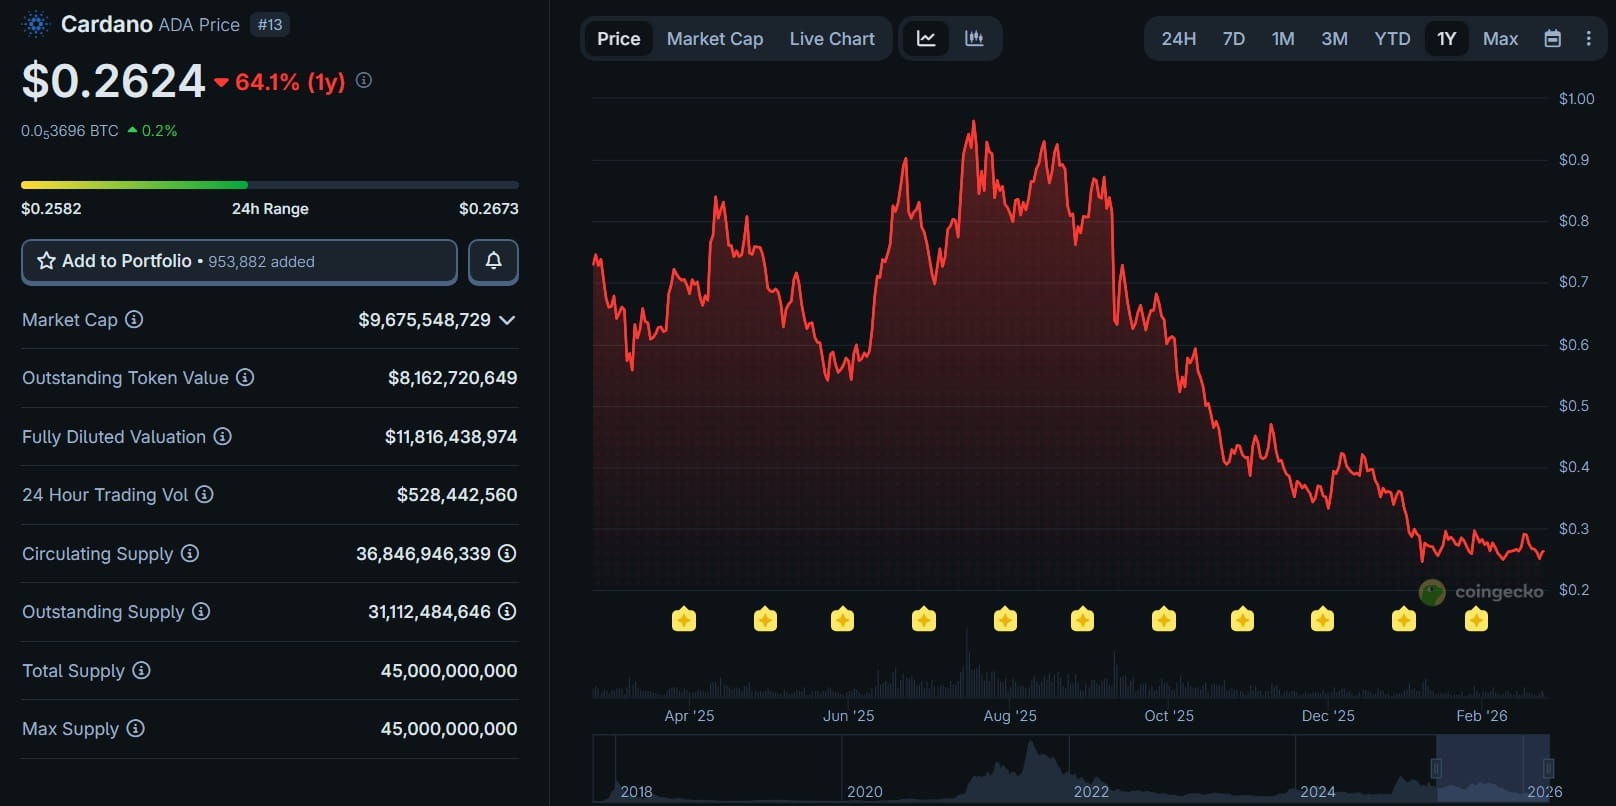Click Add to Portfolio button
Viewport: 1616px width, 806px height.
239,261
